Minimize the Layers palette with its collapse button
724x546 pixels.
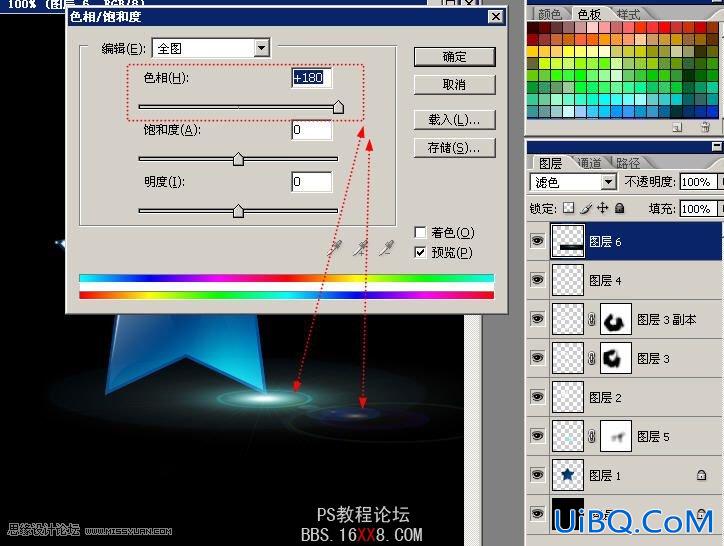(717, 146)
